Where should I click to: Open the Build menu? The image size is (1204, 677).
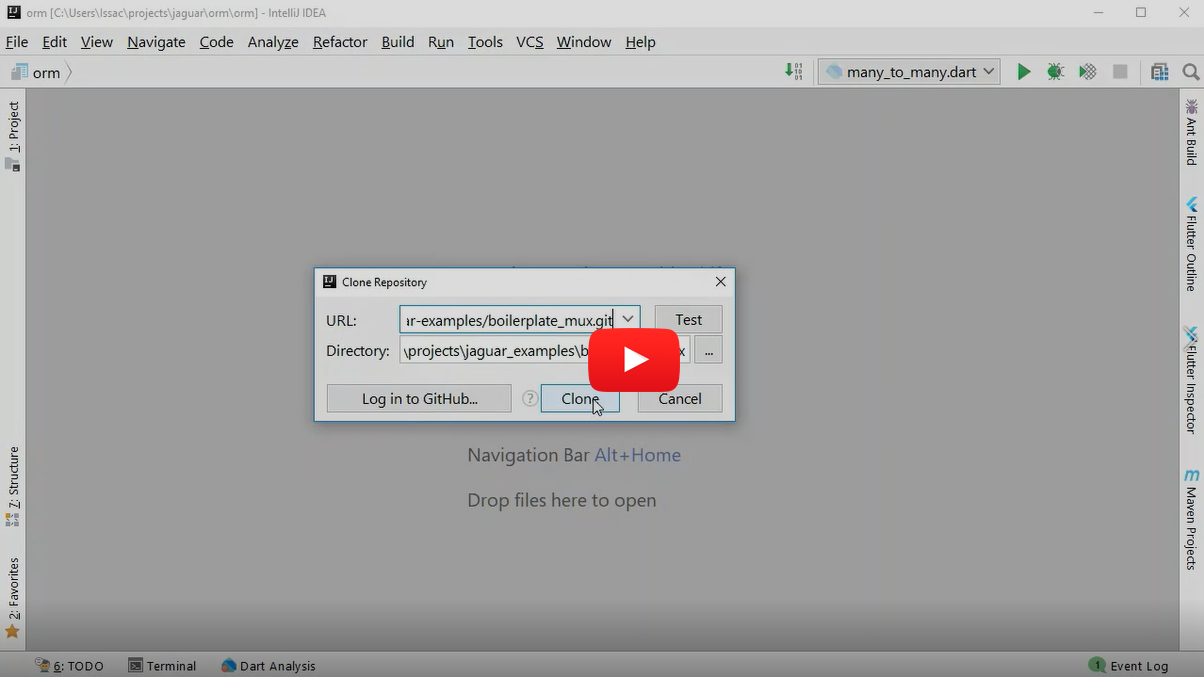point(397,42)
